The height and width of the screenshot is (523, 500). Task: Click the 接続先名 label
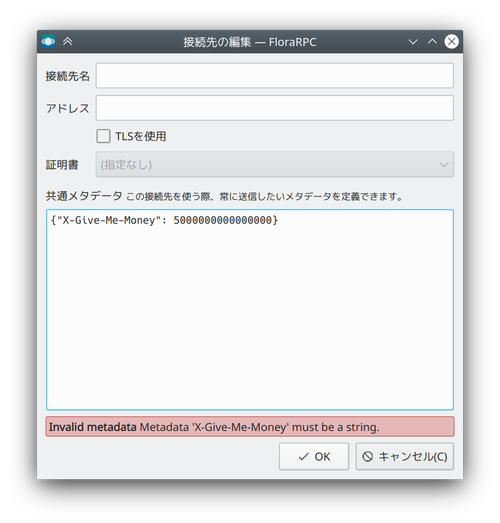pos(68,76)
